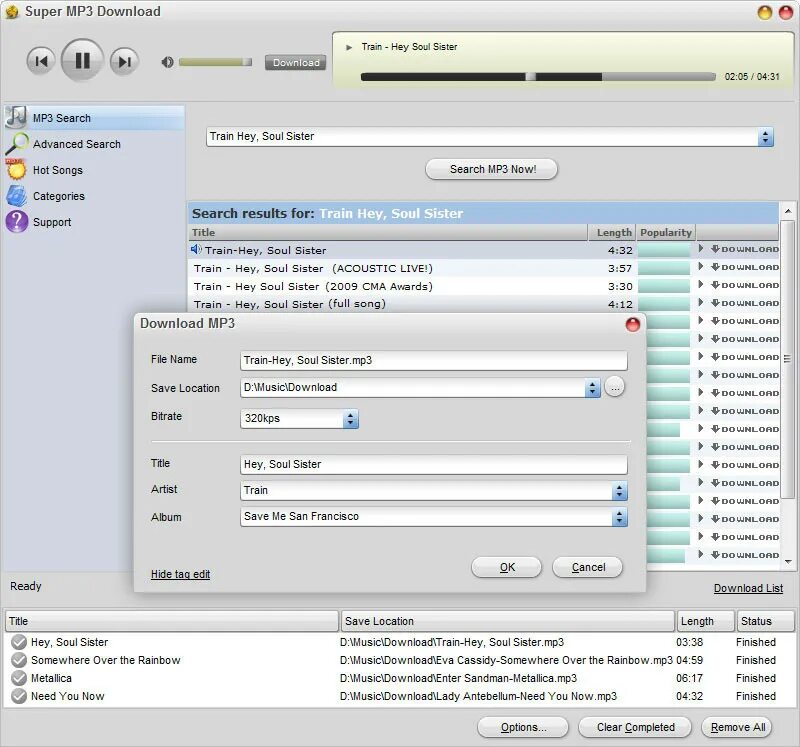Open Hot Songs in the sidebar

point(58,170)
